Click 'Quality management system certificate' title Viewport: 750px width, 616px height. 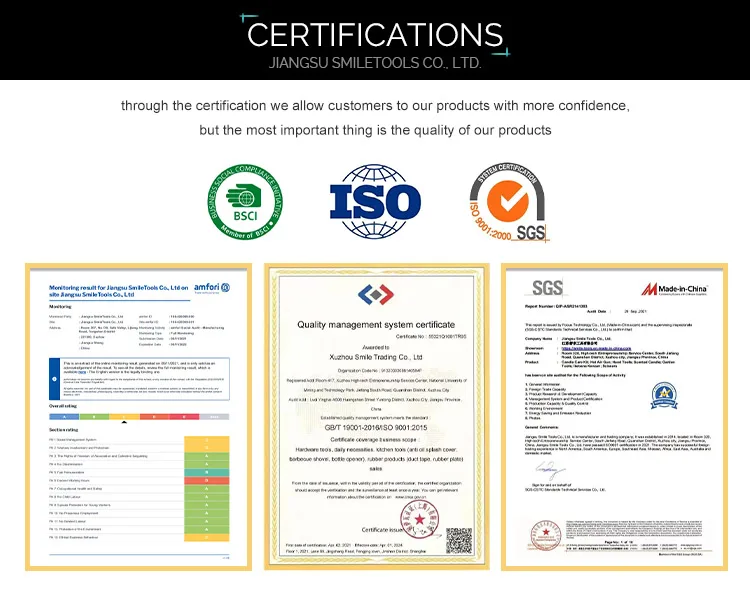376,325
